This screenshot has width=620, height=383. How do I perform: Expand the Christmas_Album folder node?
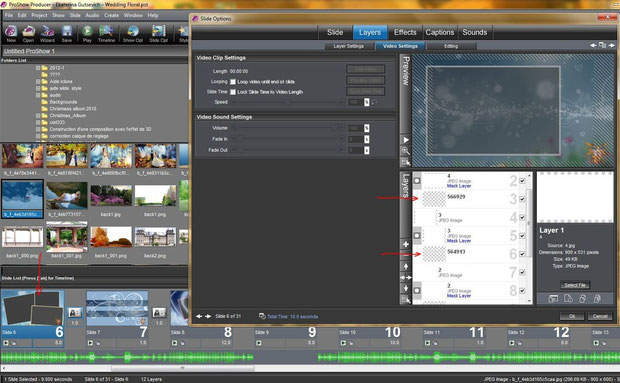38,116
